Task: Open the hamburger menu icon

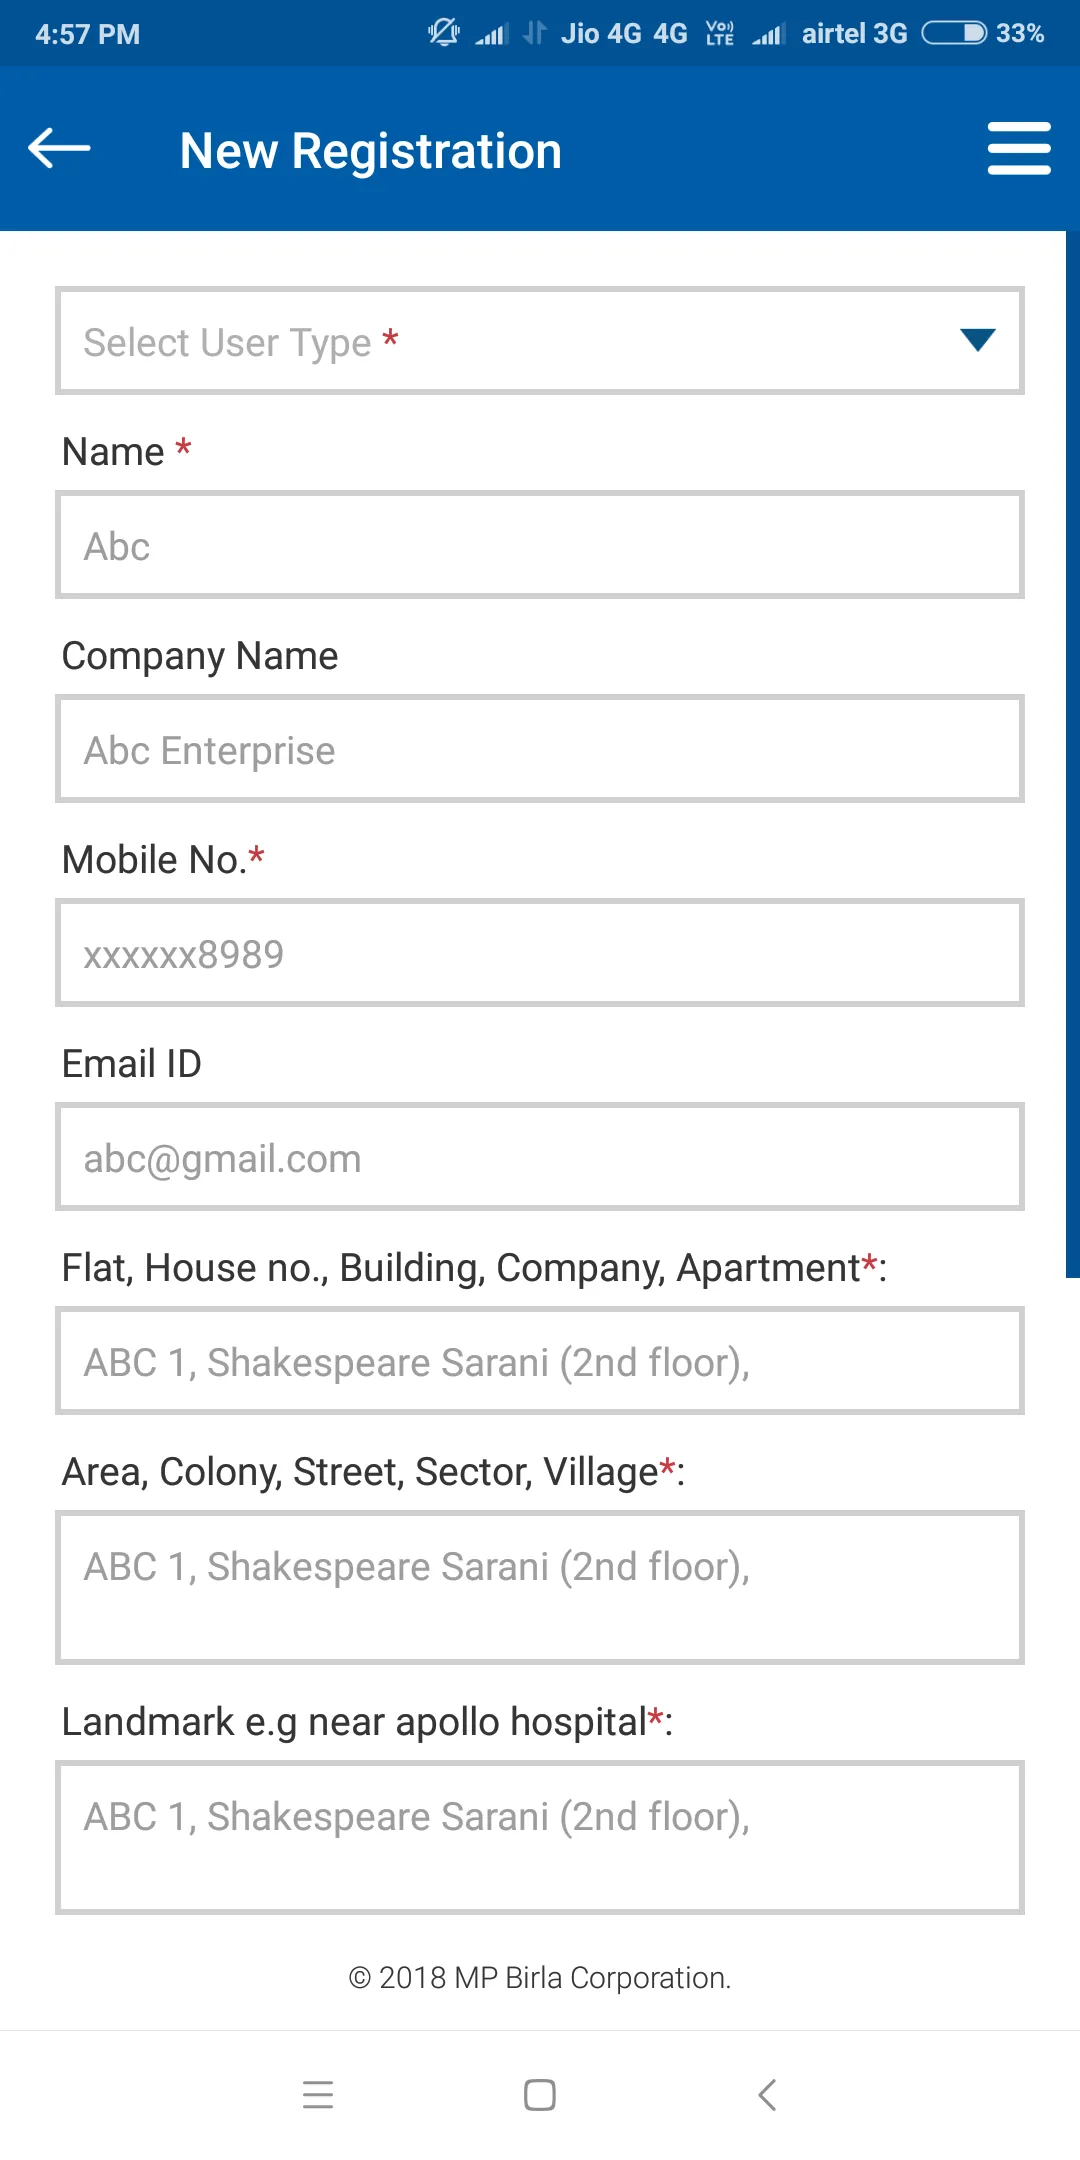Action: pos(1018,149)
